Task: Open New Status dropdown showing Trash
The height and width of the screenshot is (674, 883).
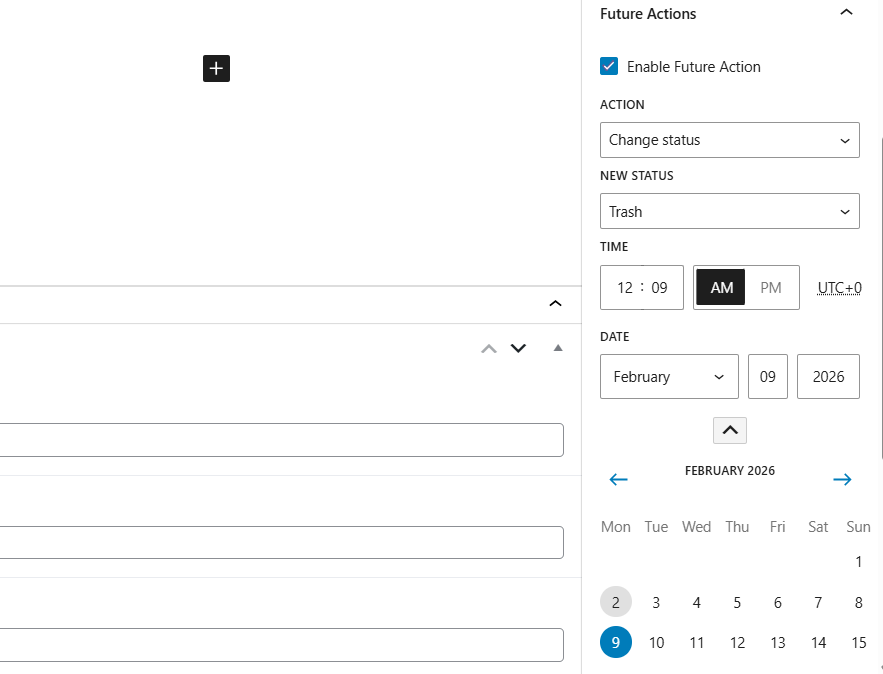Action: (x=729, y=211)
